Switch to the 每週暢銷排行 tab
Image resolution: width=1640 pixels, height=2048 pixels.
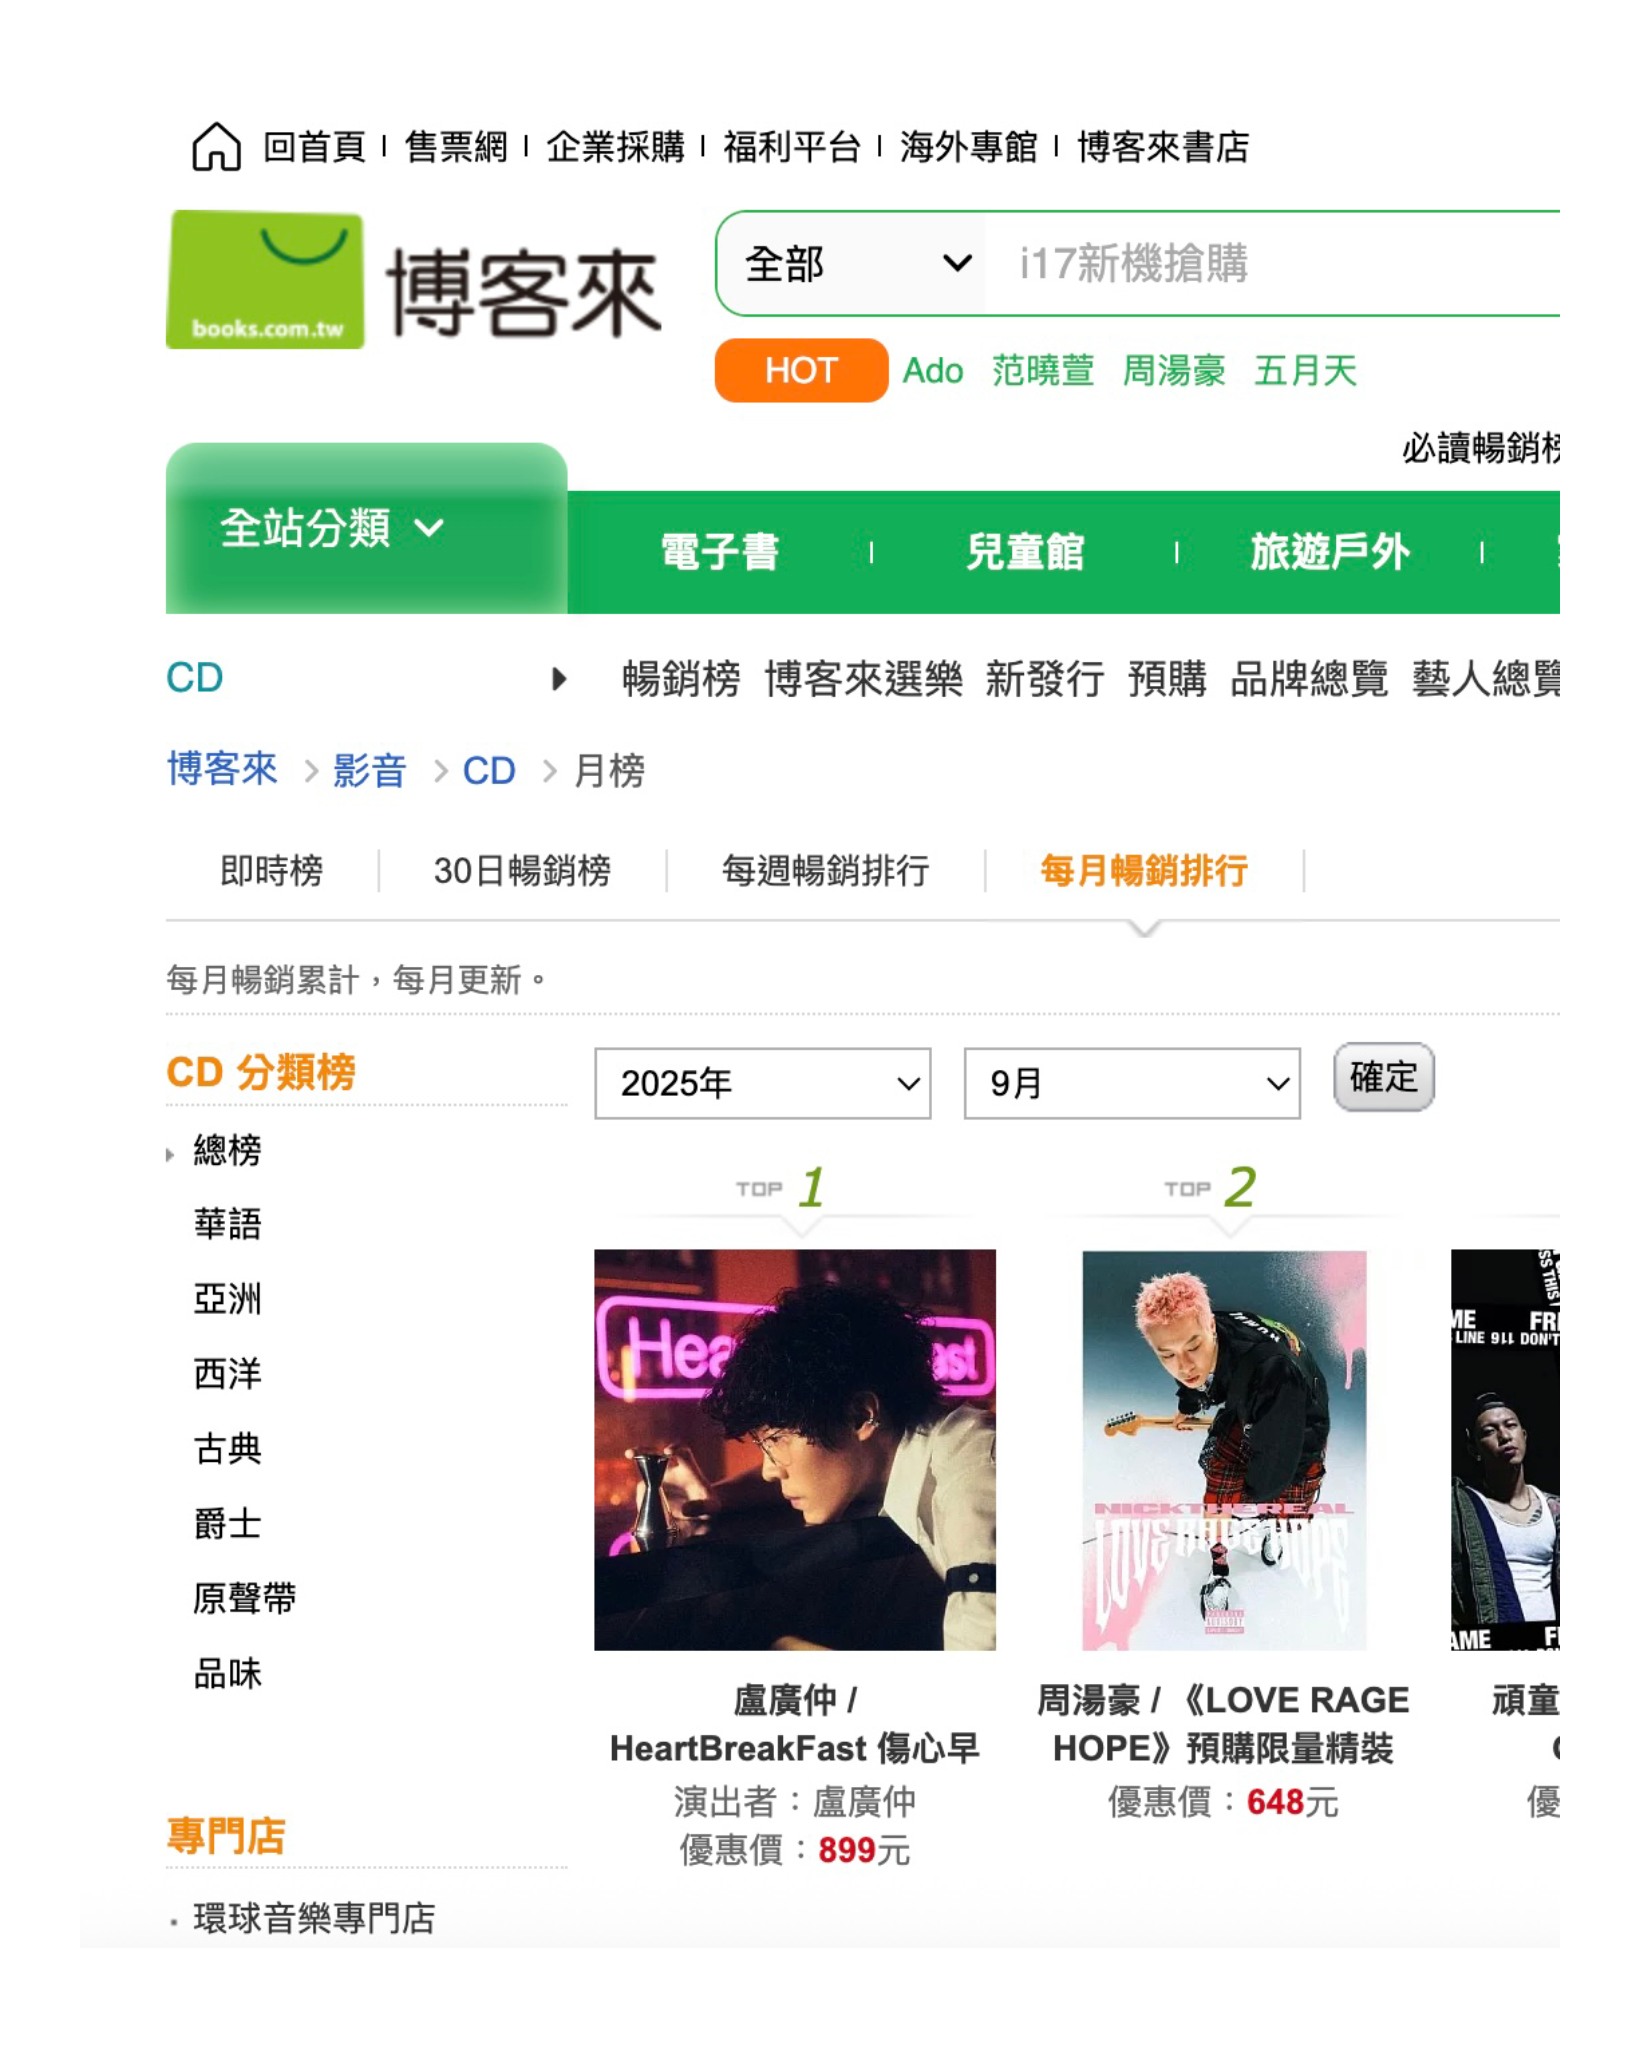click(x=825, y=870)
